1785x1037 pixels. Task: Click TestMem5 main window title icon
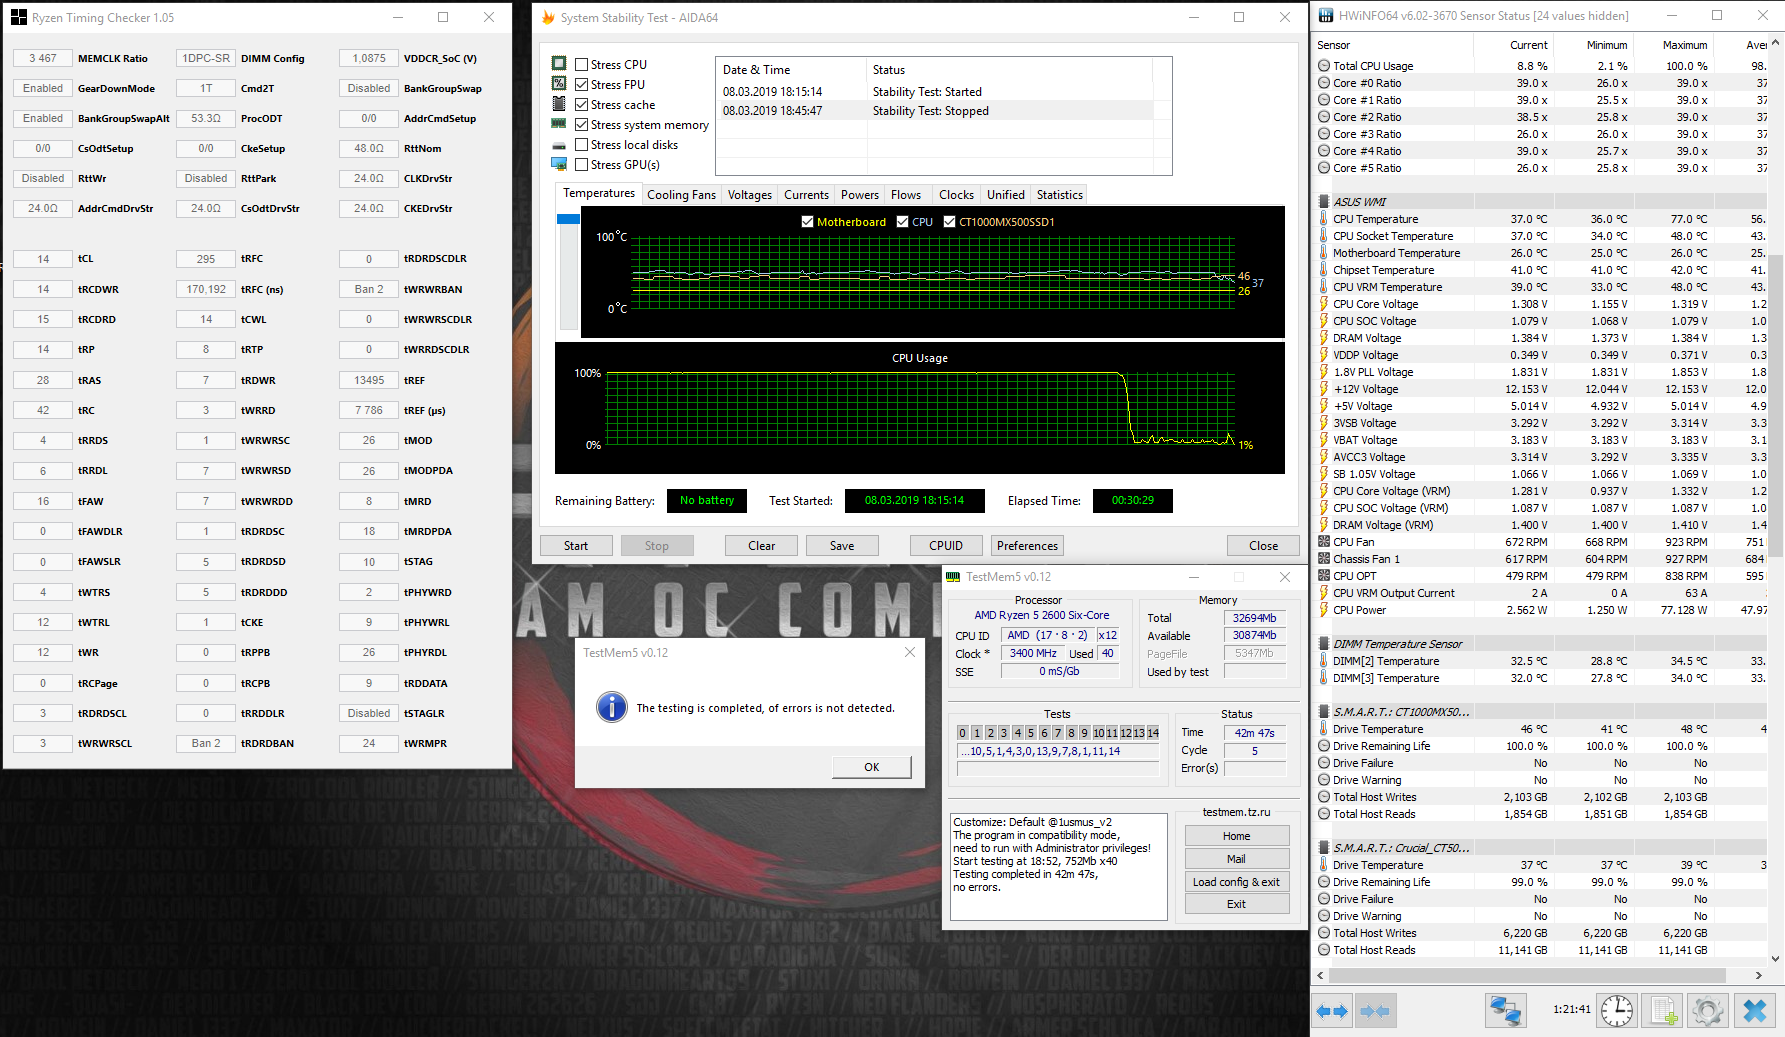click(x=953, y=577)
